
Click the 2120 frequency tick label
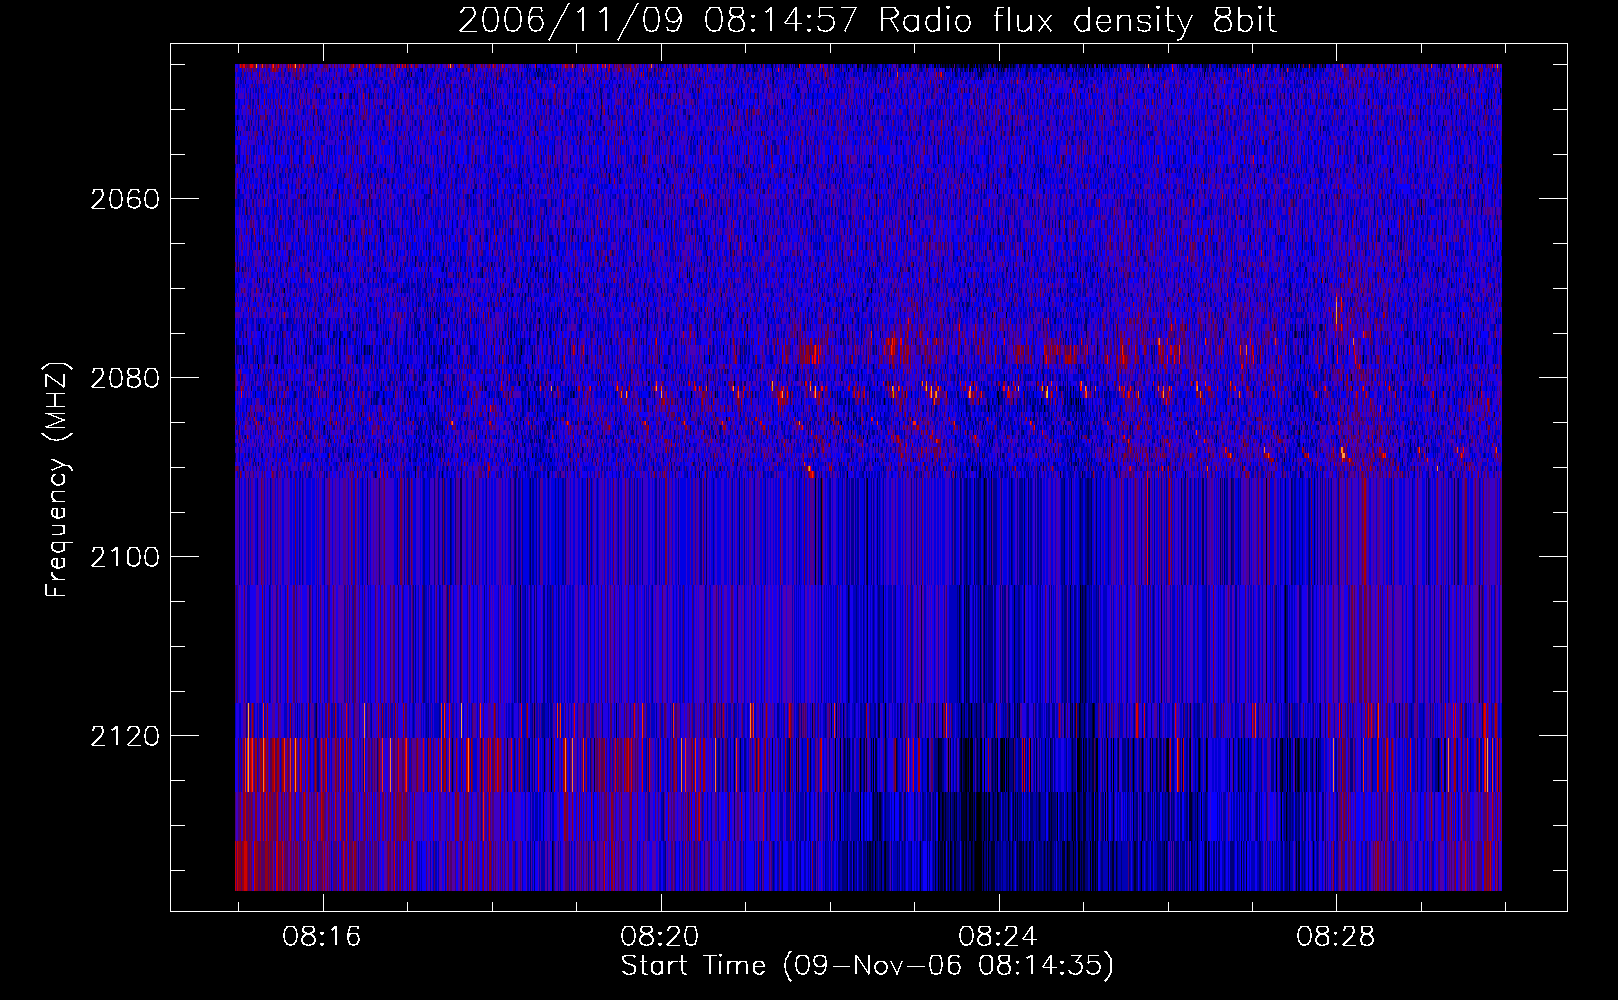pyautogui.click(x=125, y=736)
